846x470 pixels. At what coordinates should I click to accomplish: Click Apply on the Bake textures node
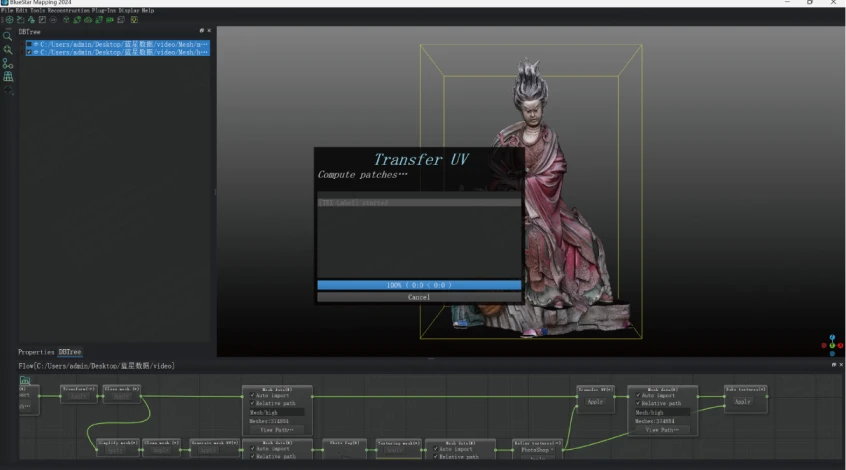coord(742,401)
